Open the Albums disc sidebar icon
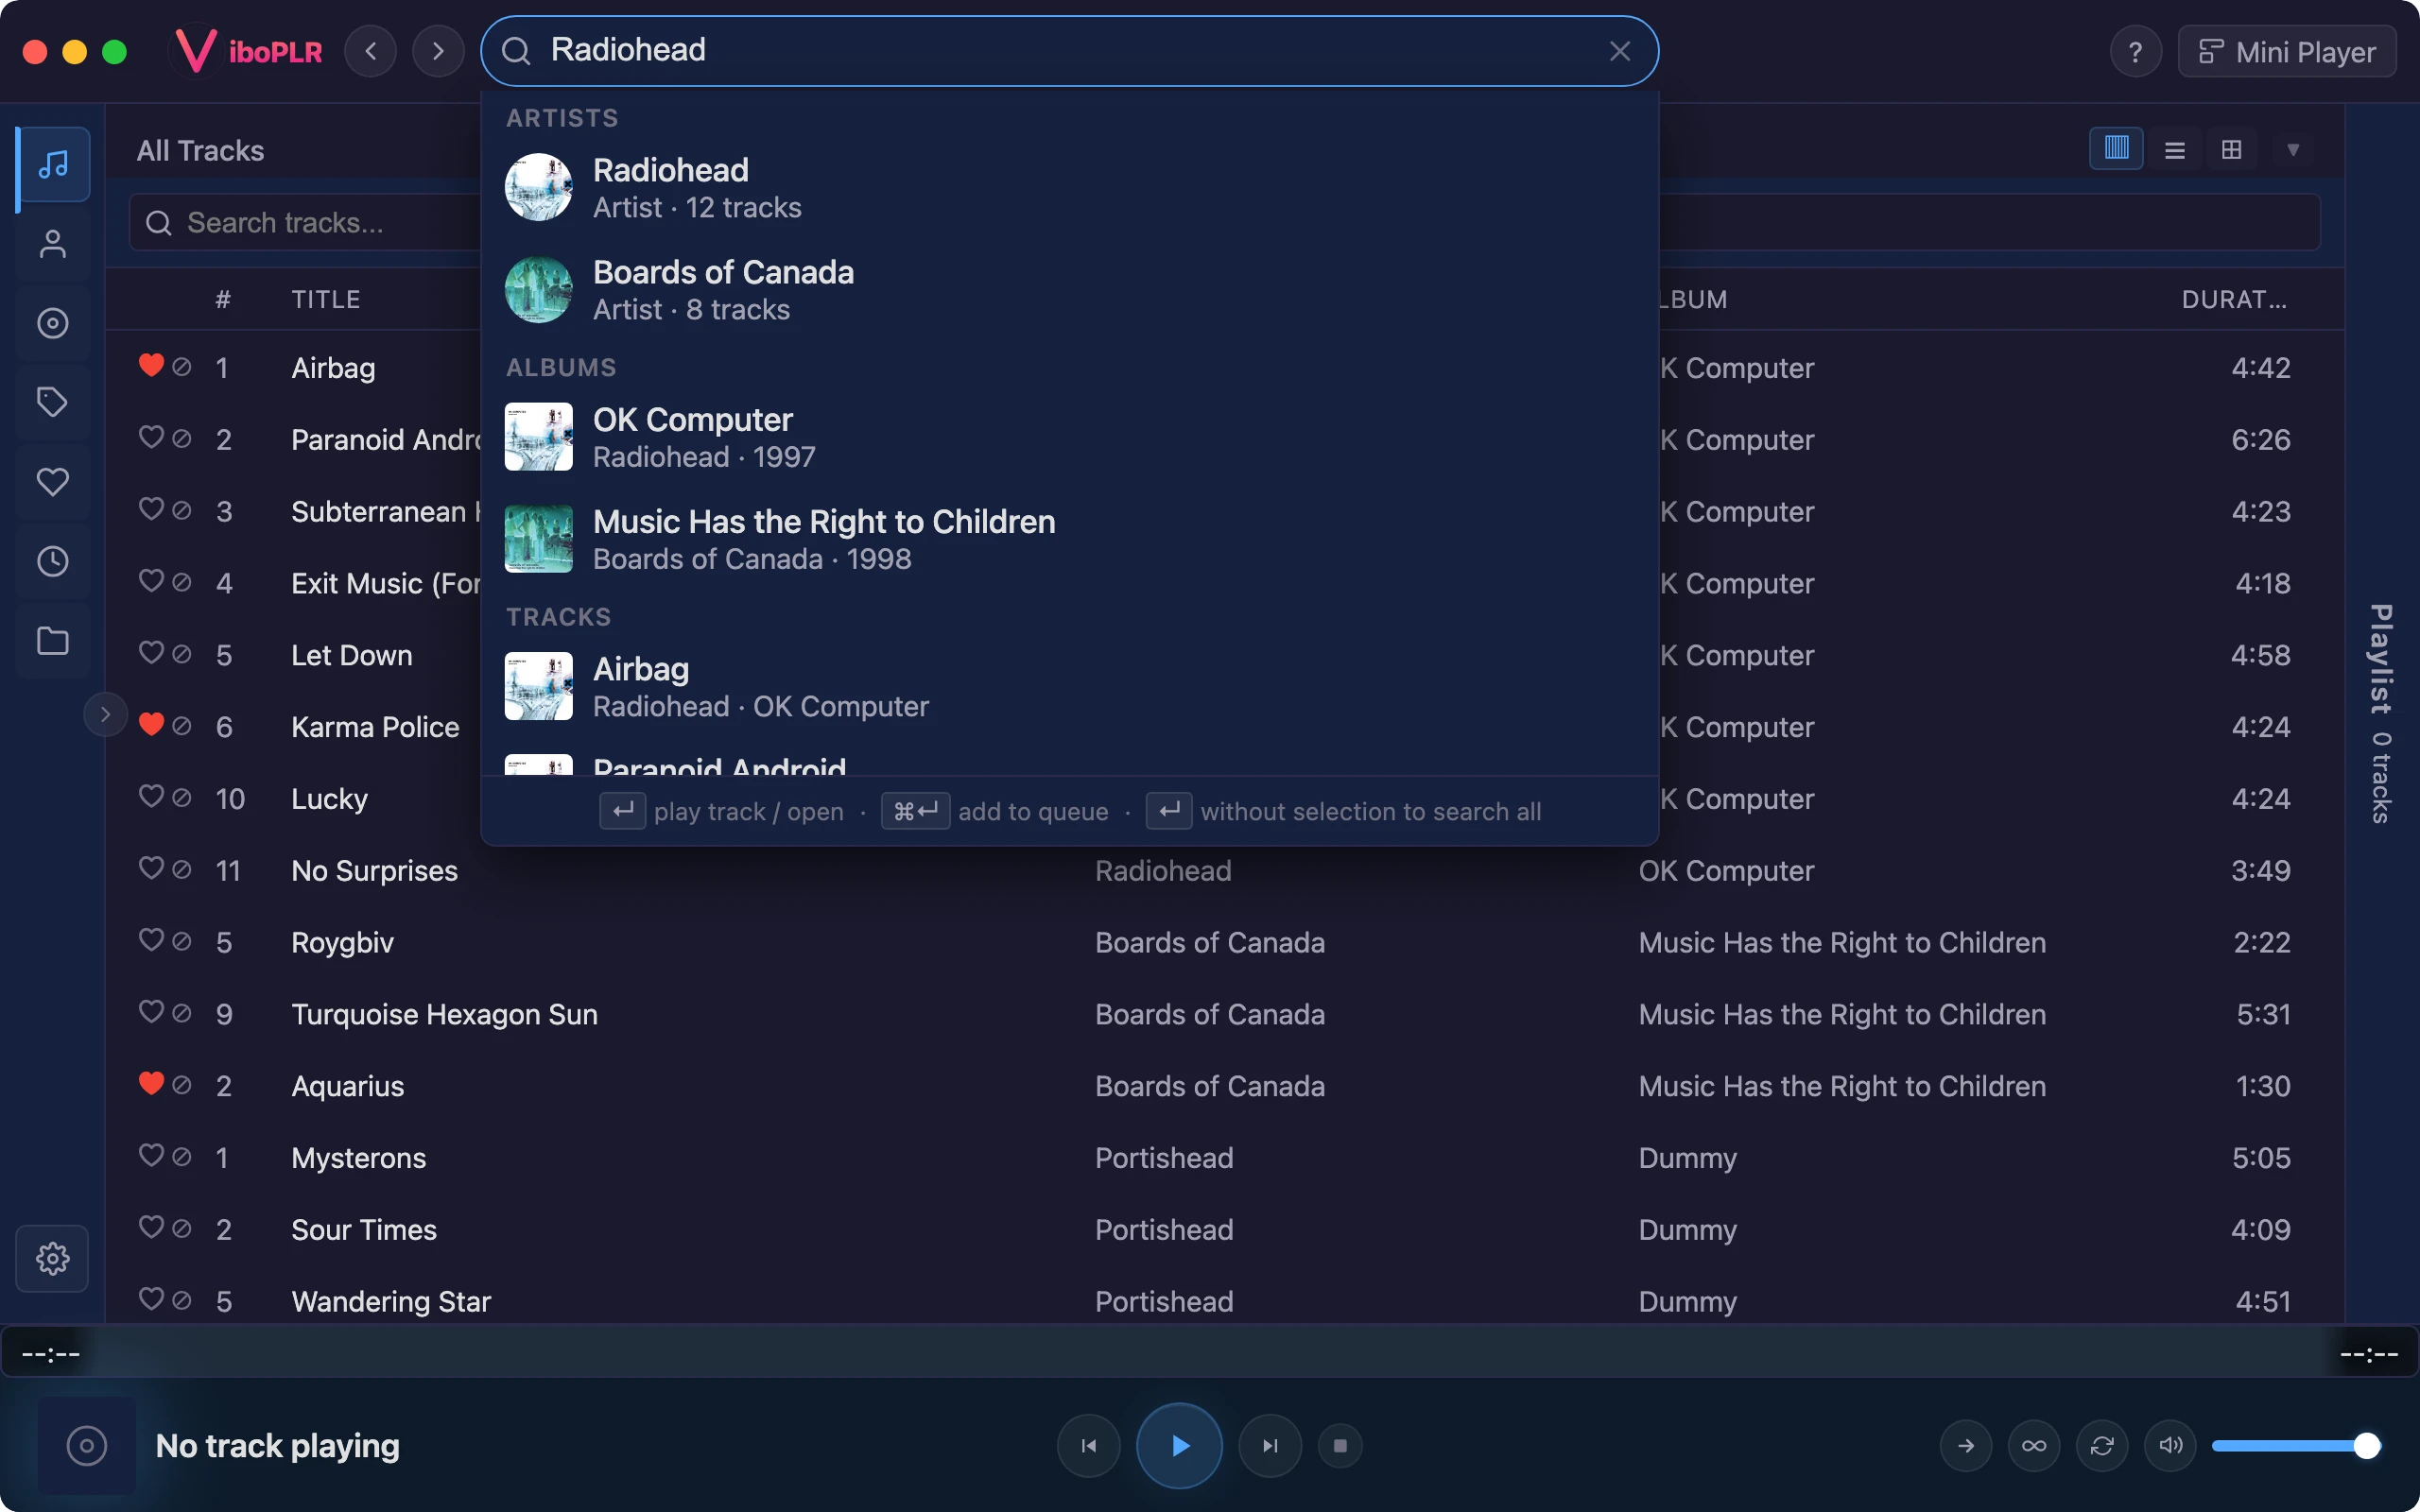This screenshot has height=1512, width=2420. tap(53, 323)
